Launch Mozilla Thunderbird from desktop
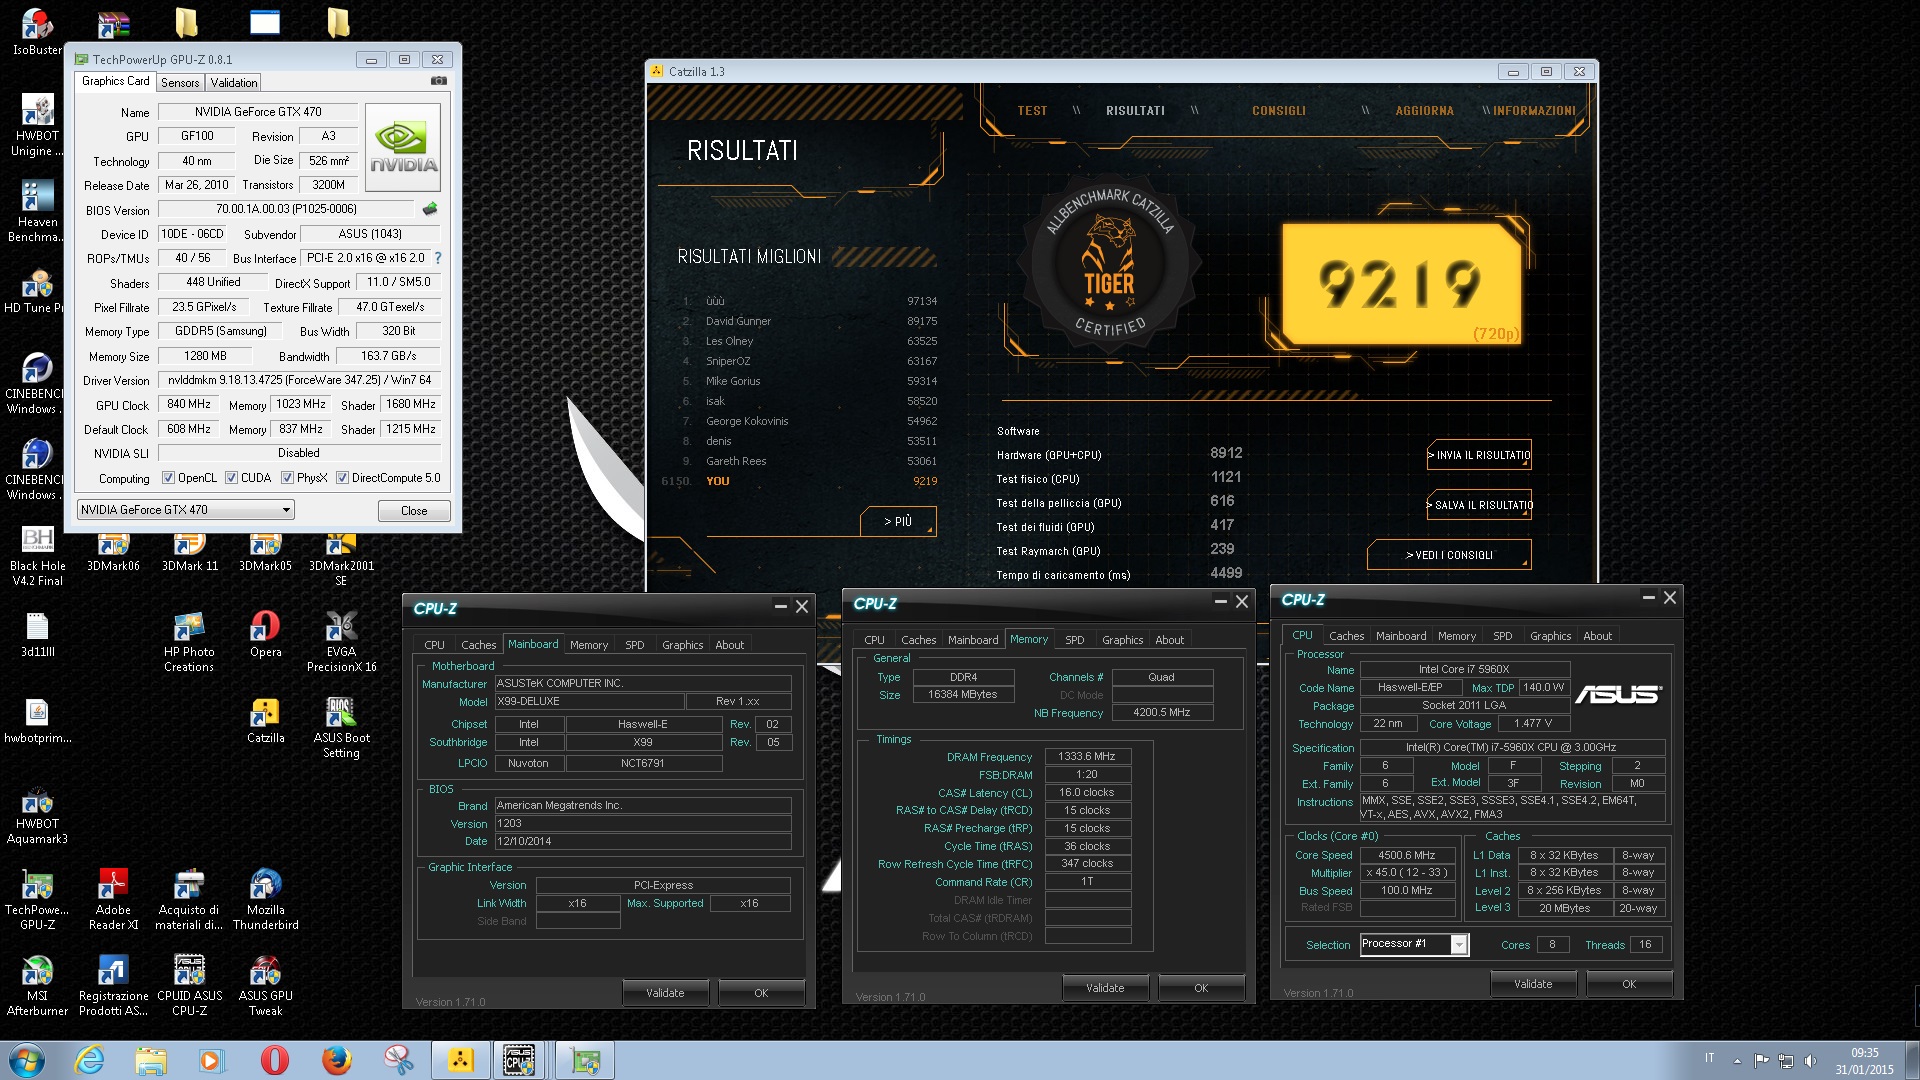This screenshot has width=1920, height=1080. (x=265, y=901)
